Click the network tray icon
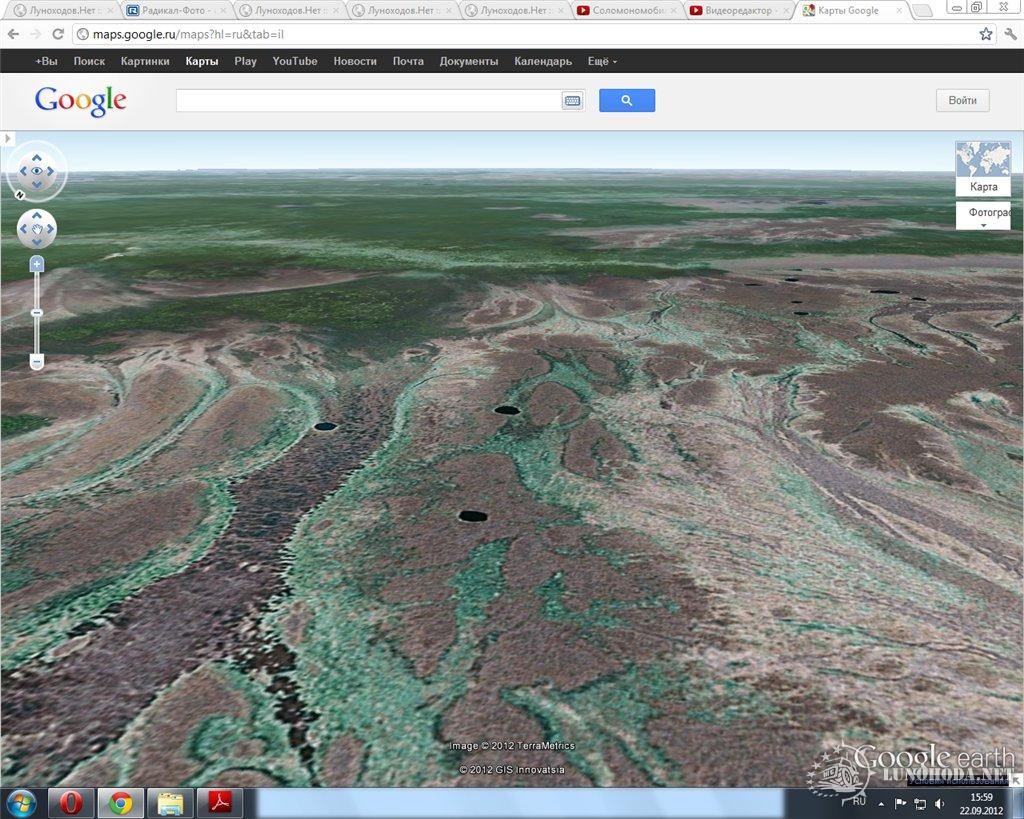This screenshot has height=819, width=1024. (x=920, y=804)
